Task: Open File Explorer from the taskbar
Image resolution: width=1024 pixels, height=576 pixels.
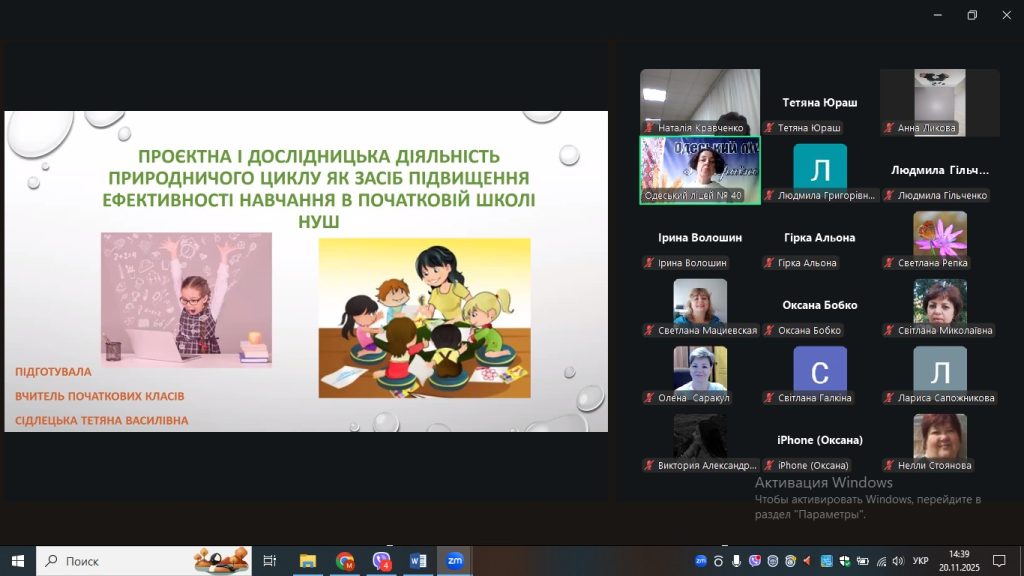Action: [308, 561]
